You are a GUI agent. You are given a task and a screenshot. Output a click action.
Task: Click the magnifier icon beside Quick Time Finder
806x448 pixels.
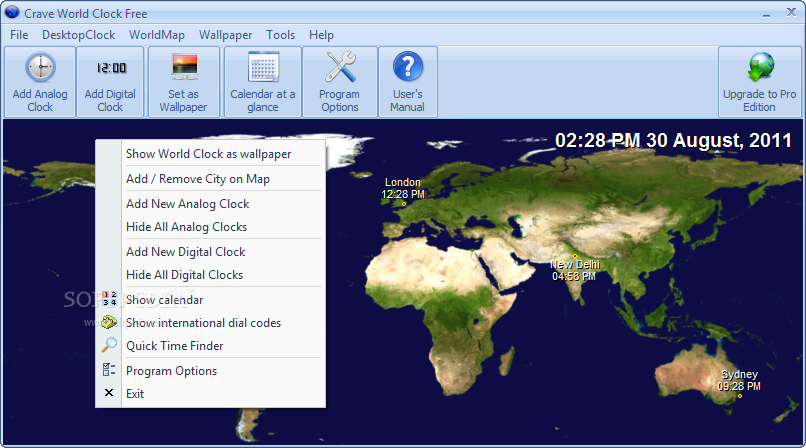pos(109,345)
